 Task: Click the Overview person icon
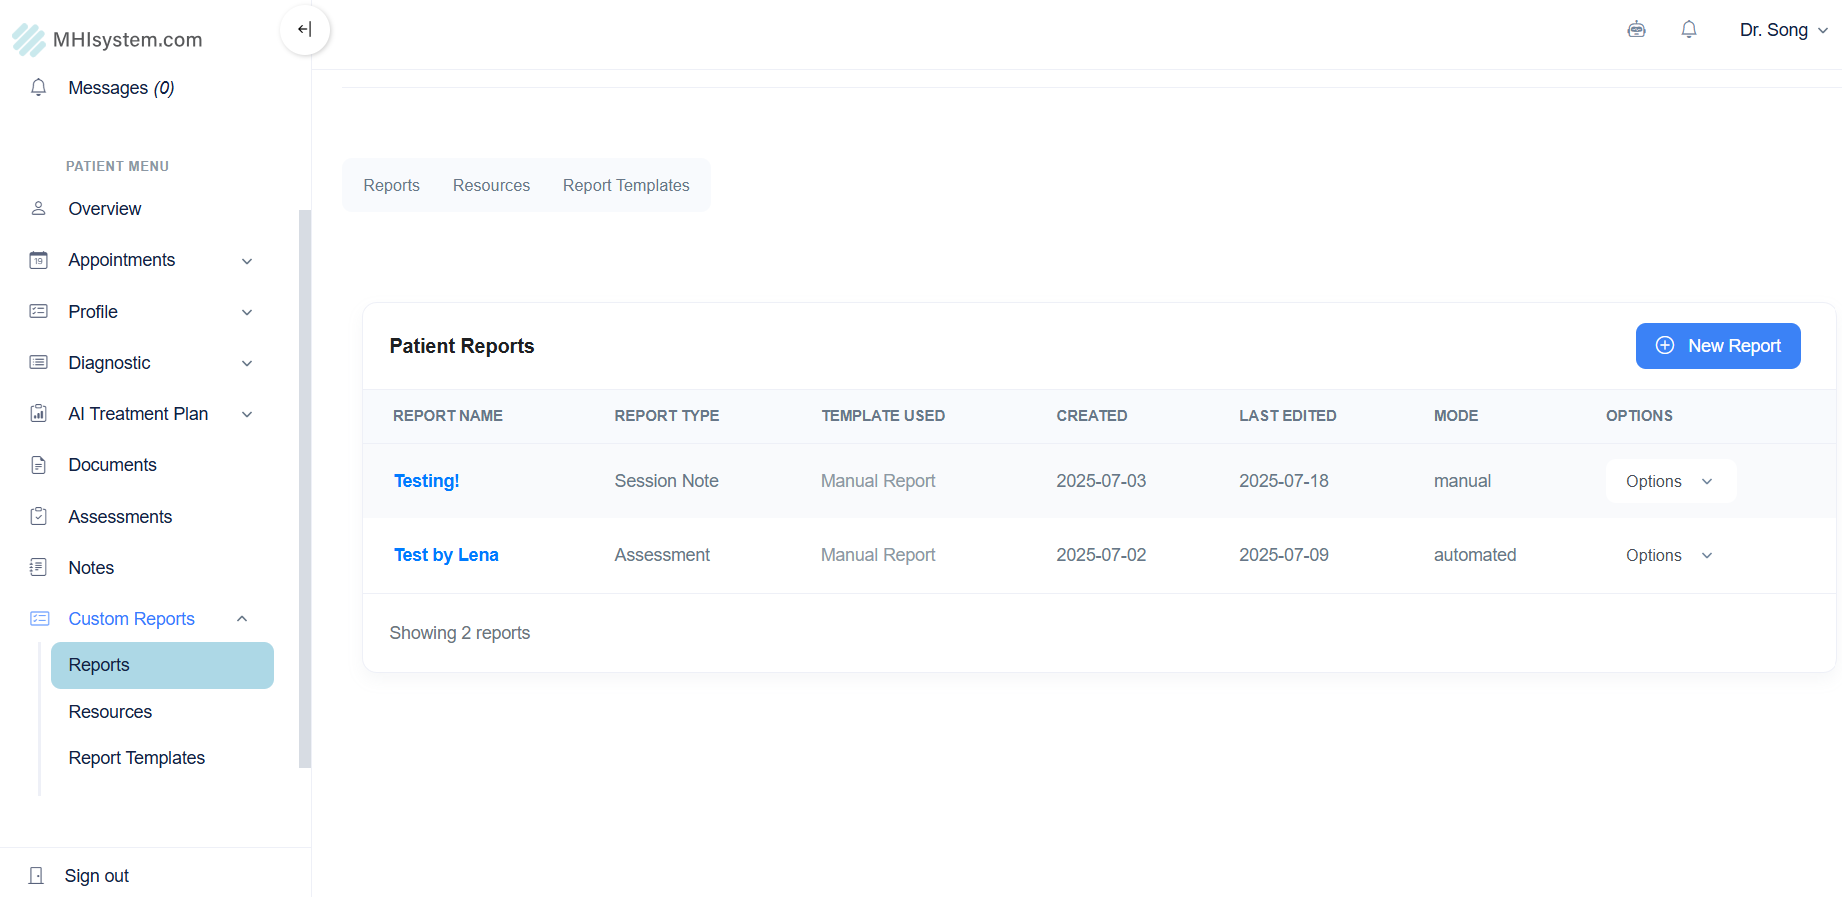pyautogui.click(x=39, y=209)
